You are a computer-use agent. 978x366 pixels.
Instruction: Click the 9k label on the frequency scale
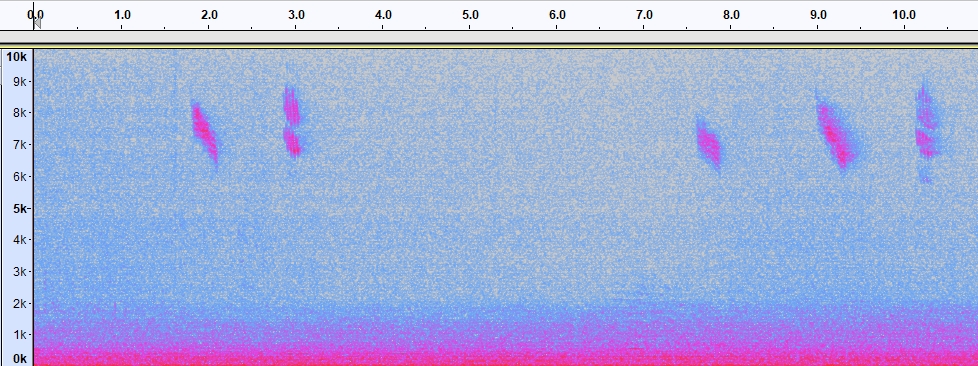coord(19,82)
